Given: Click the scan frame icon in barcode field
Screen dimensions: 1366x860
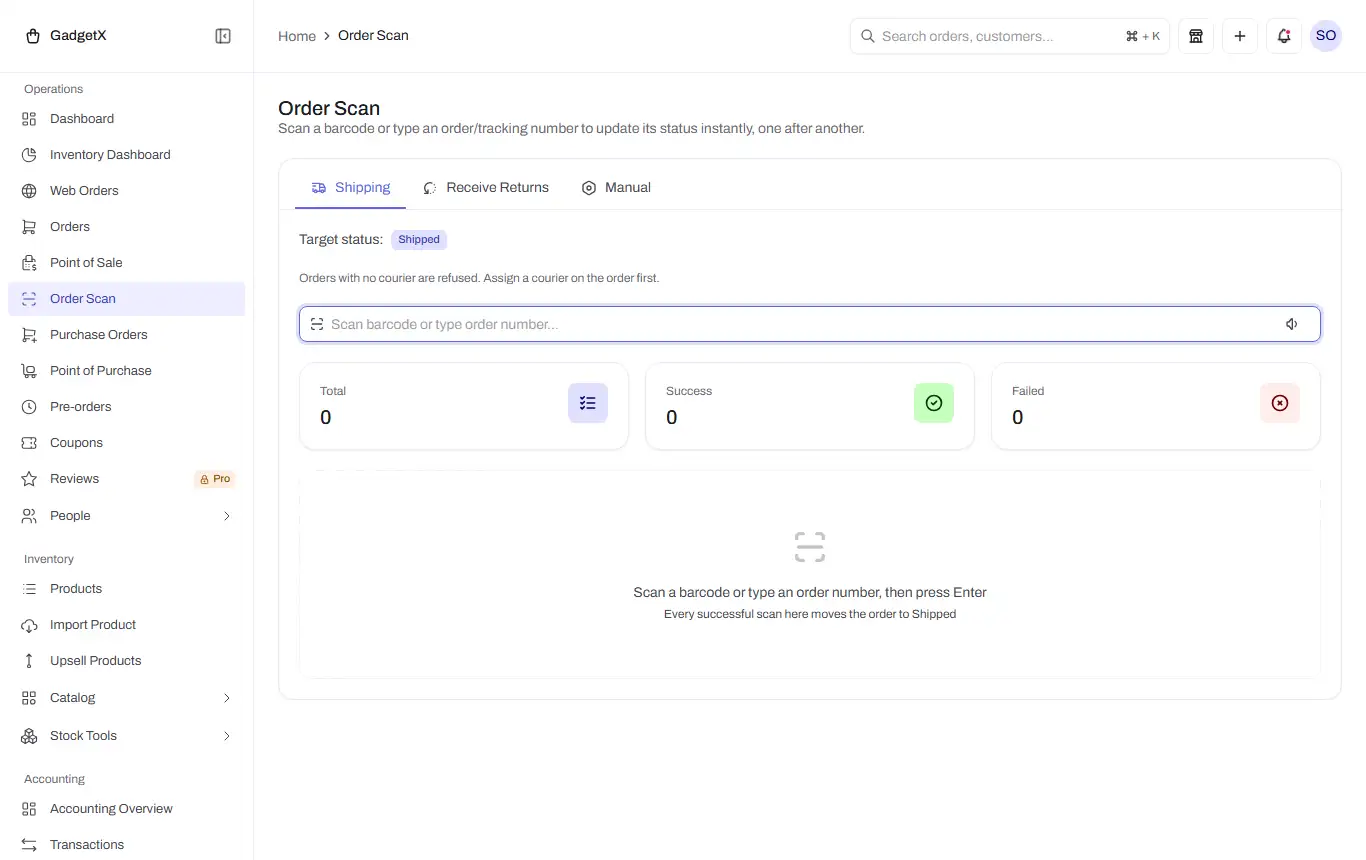Looking at the screenshot, I should point(317,324).
